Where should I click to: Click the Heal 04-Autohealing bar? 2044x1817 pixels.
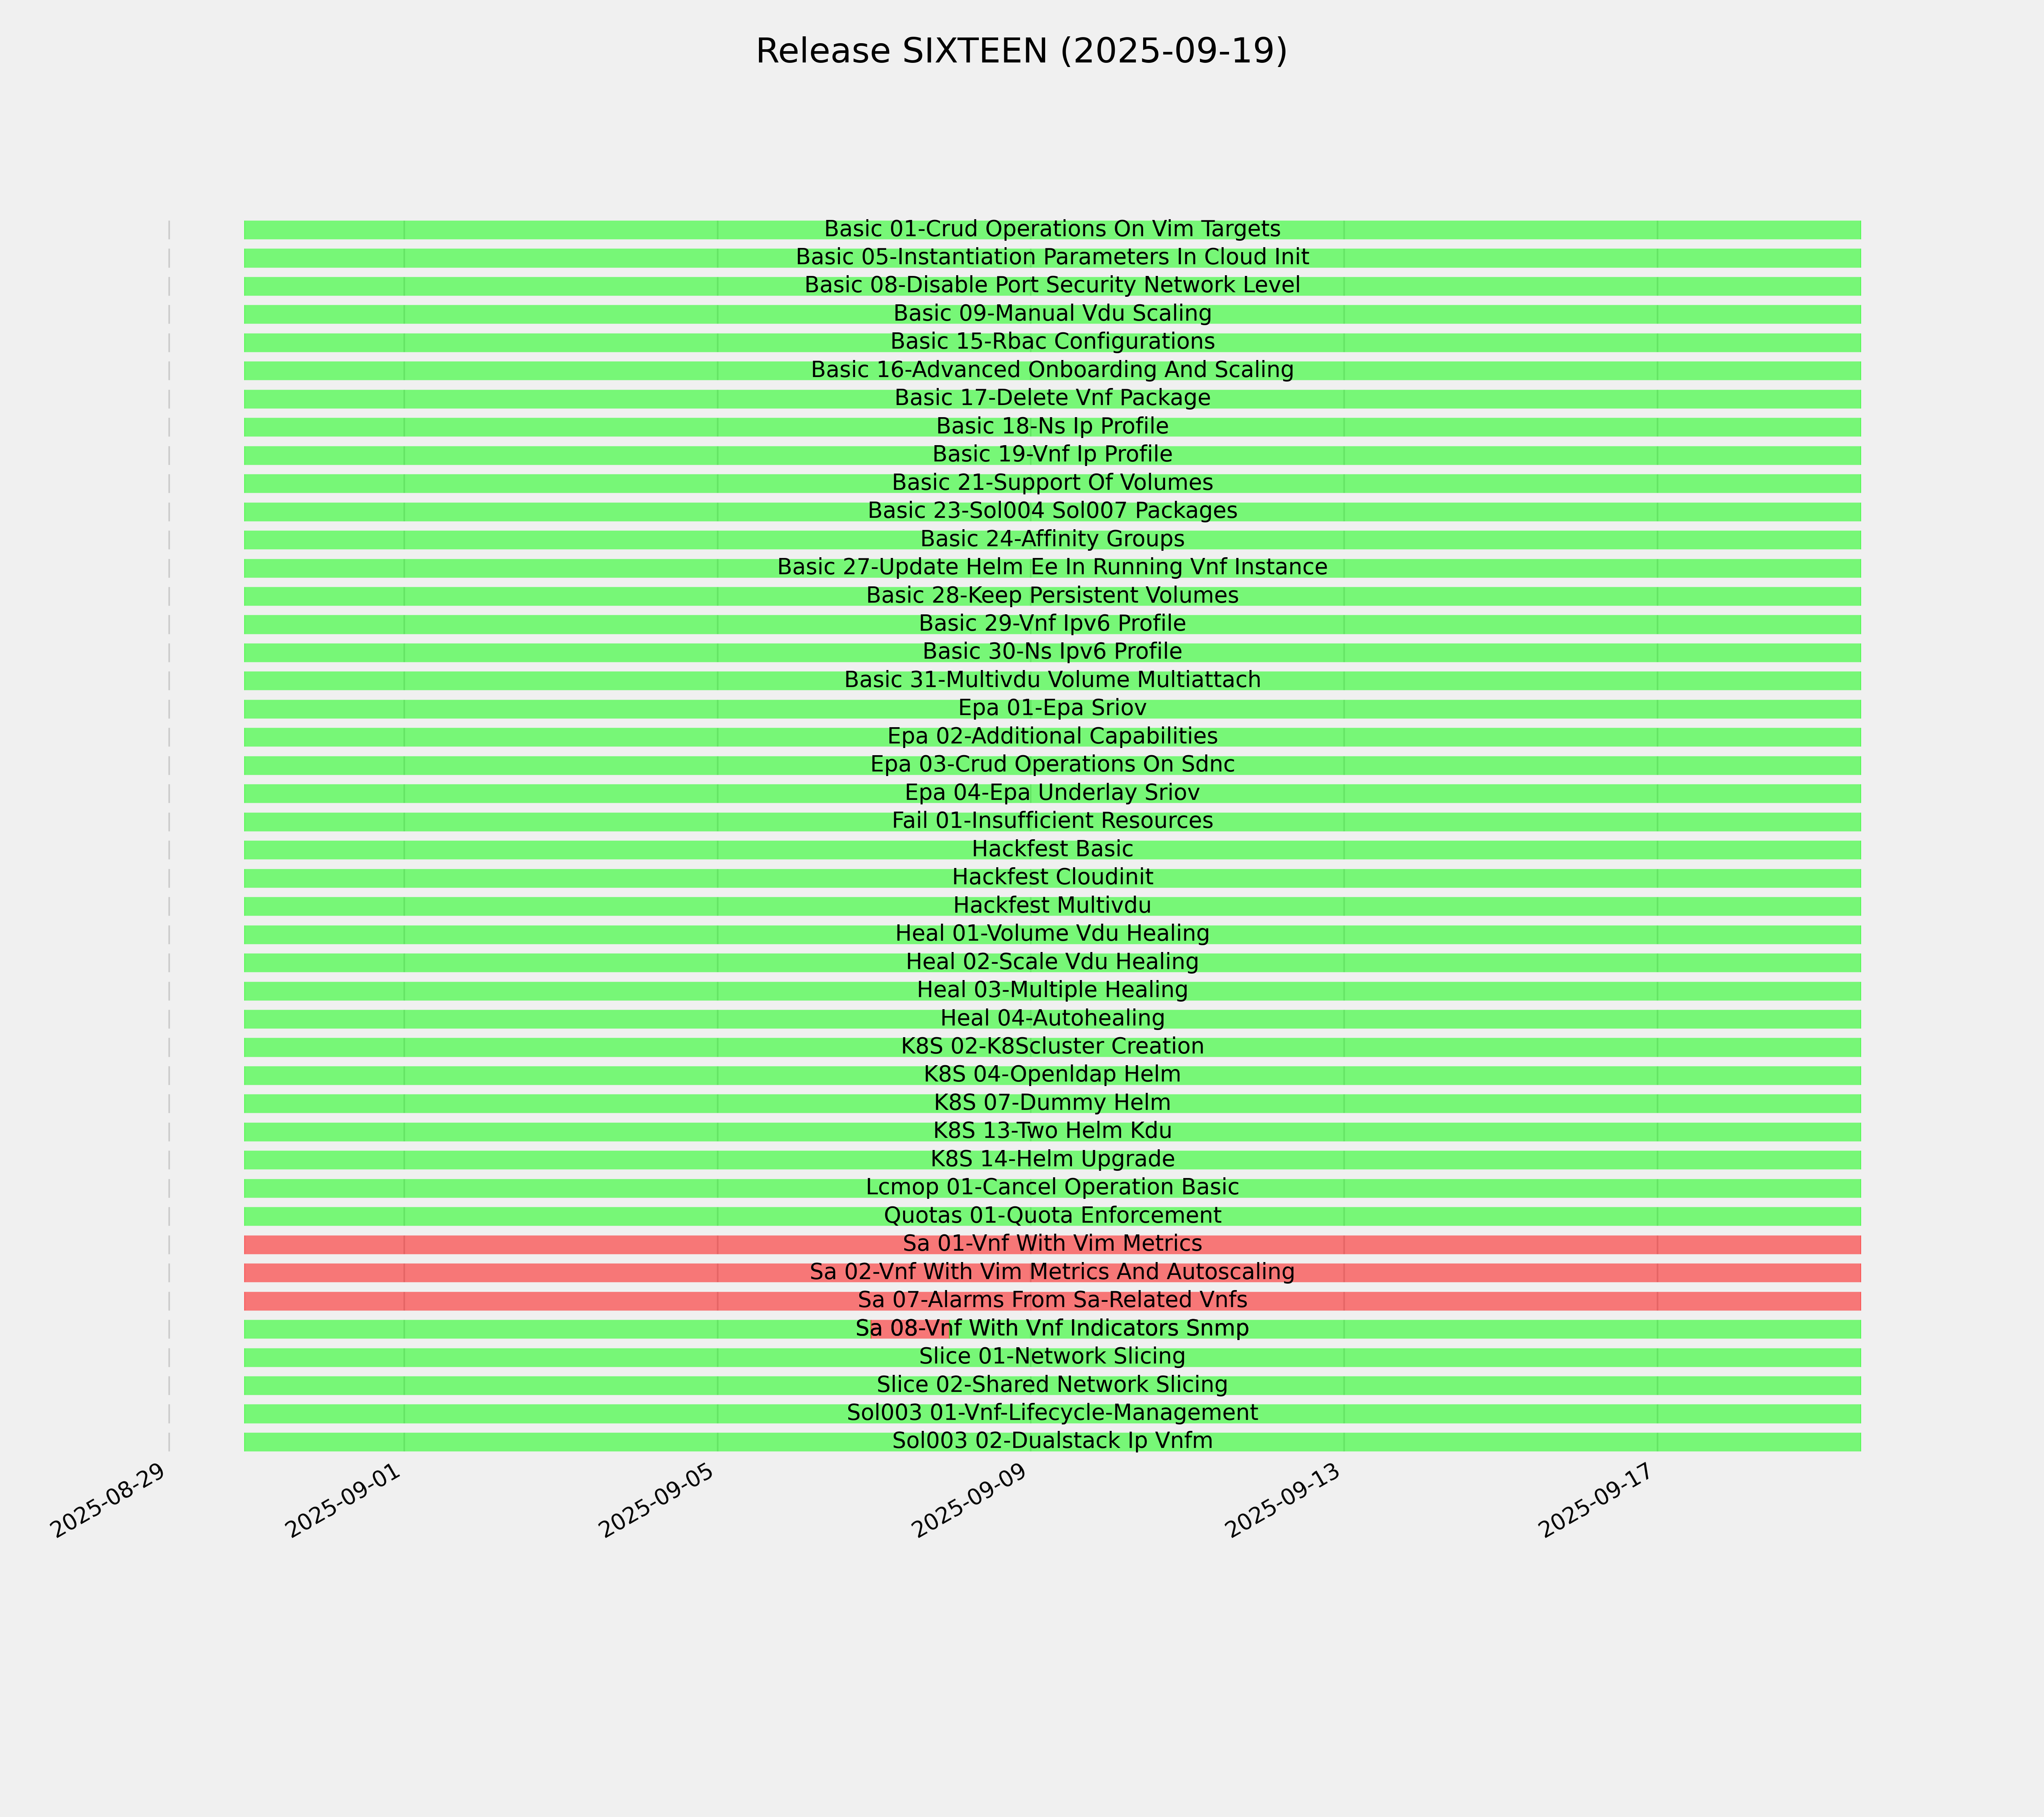tap(1052, 1018)
